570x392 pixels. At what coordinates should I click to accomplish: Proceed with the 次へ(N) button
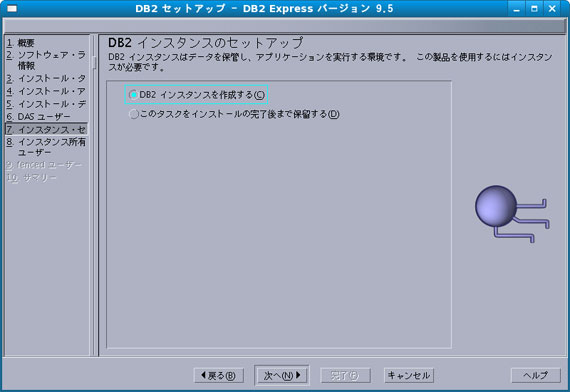282,375
